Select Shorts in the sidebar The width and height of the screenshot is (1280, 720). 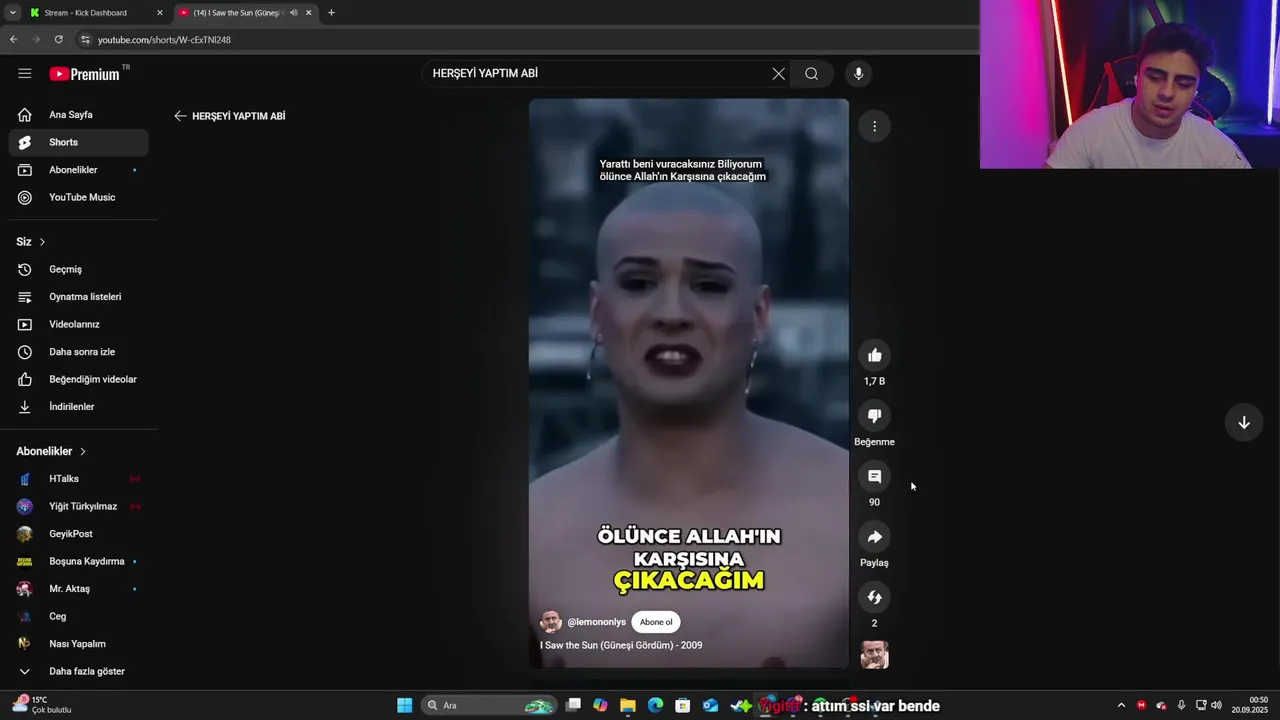click(x=78, y=142)
